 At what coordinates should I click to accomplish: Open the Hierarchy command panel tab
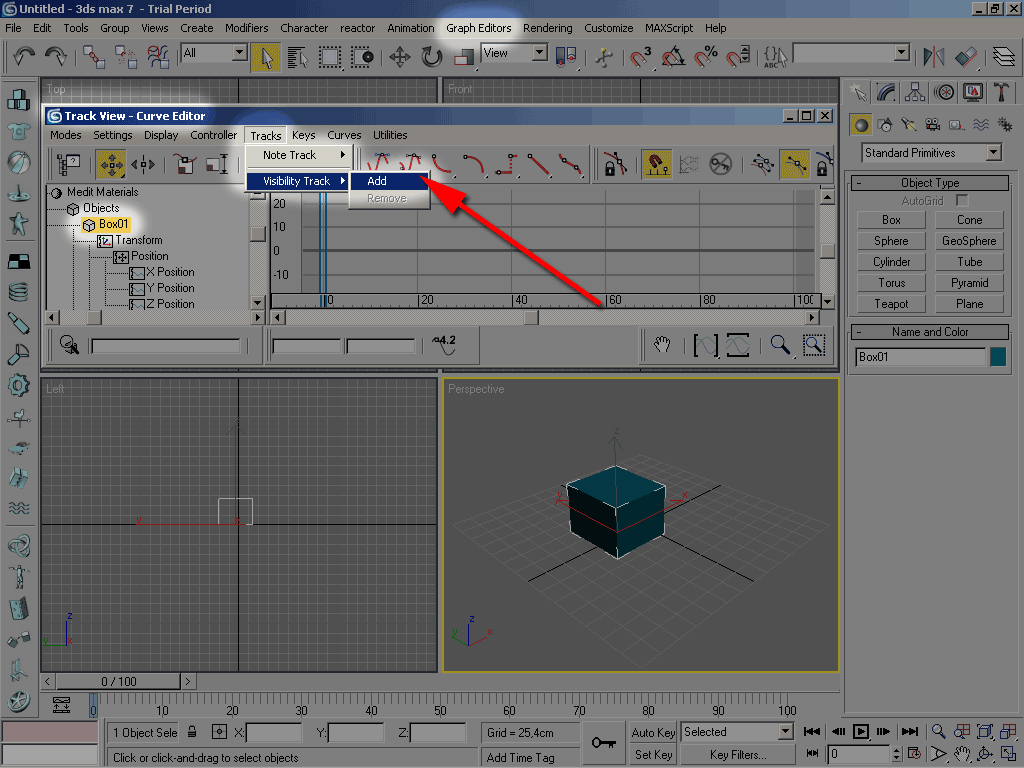click(x=915, y=92)
